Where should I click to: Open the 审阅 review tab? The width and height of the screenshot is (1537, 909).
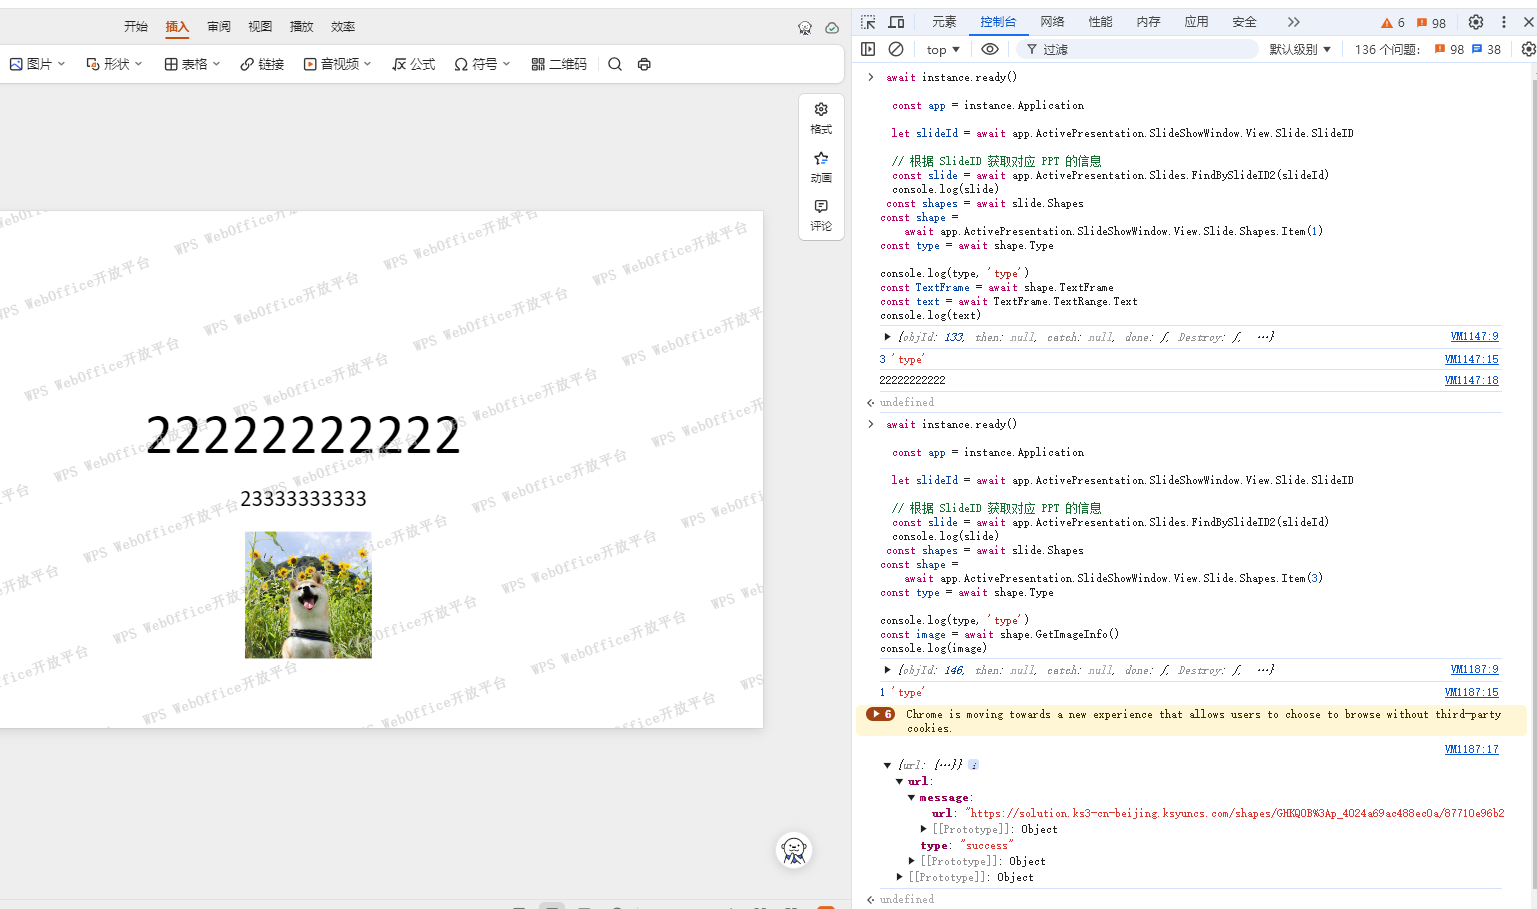pyautogui.click(x=219, y=27)
